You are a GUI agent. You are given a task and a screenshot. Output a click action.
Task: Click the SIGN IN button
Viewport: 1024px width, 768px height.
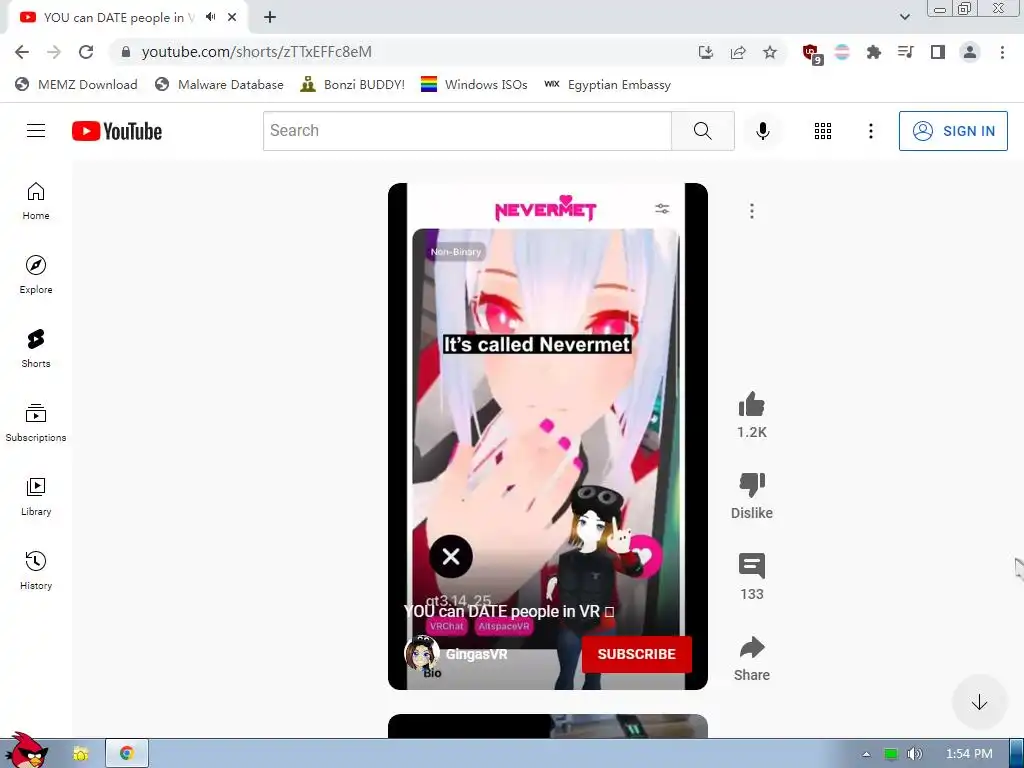[953, 131]
